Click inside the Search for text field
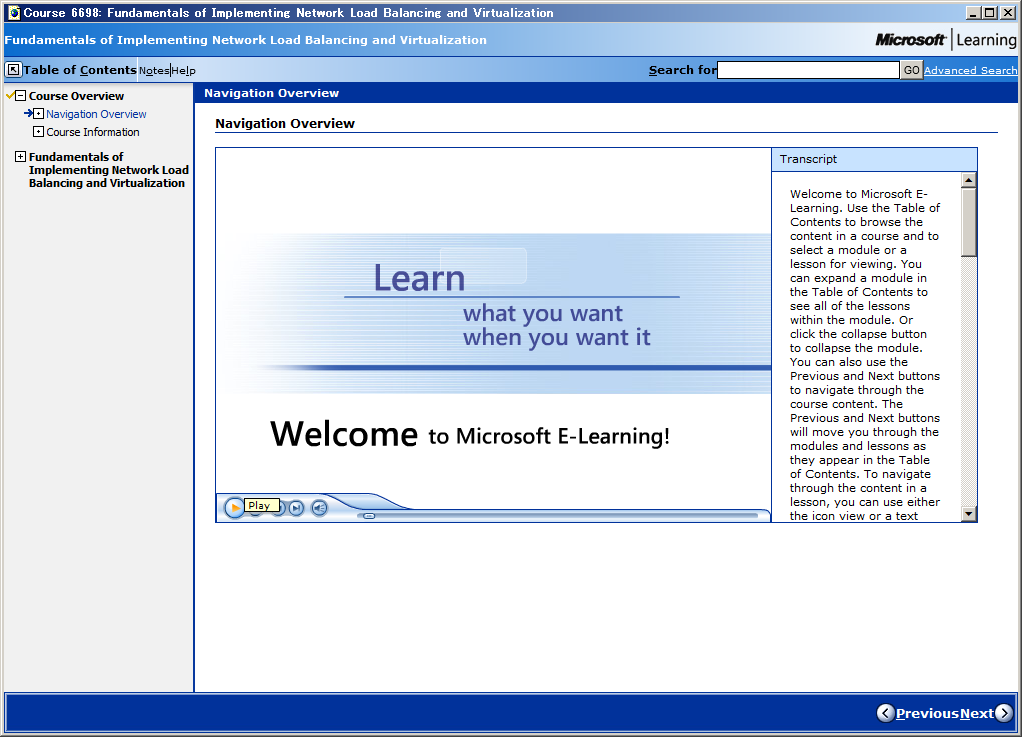This screenshot has width=1022, height=737. 808,70
